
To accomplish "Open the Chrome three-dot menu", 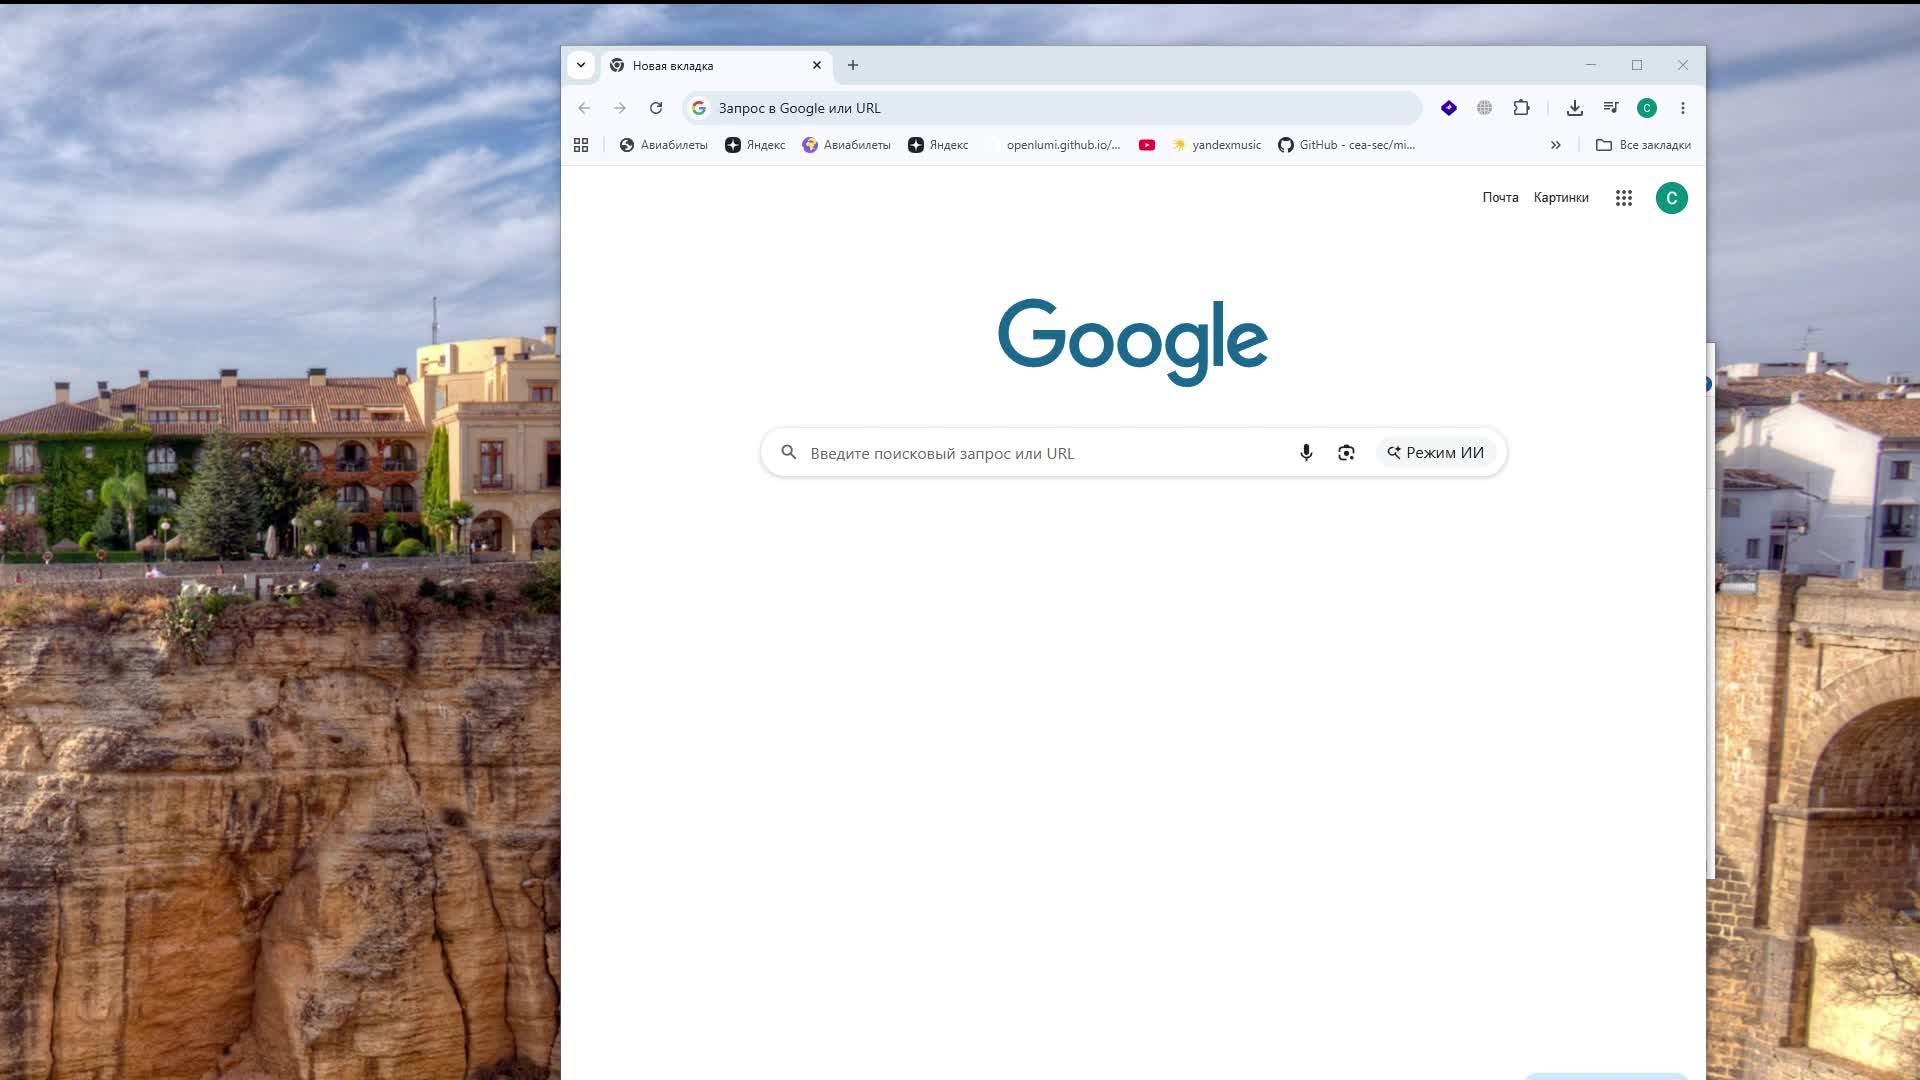I will (1683, 108).
